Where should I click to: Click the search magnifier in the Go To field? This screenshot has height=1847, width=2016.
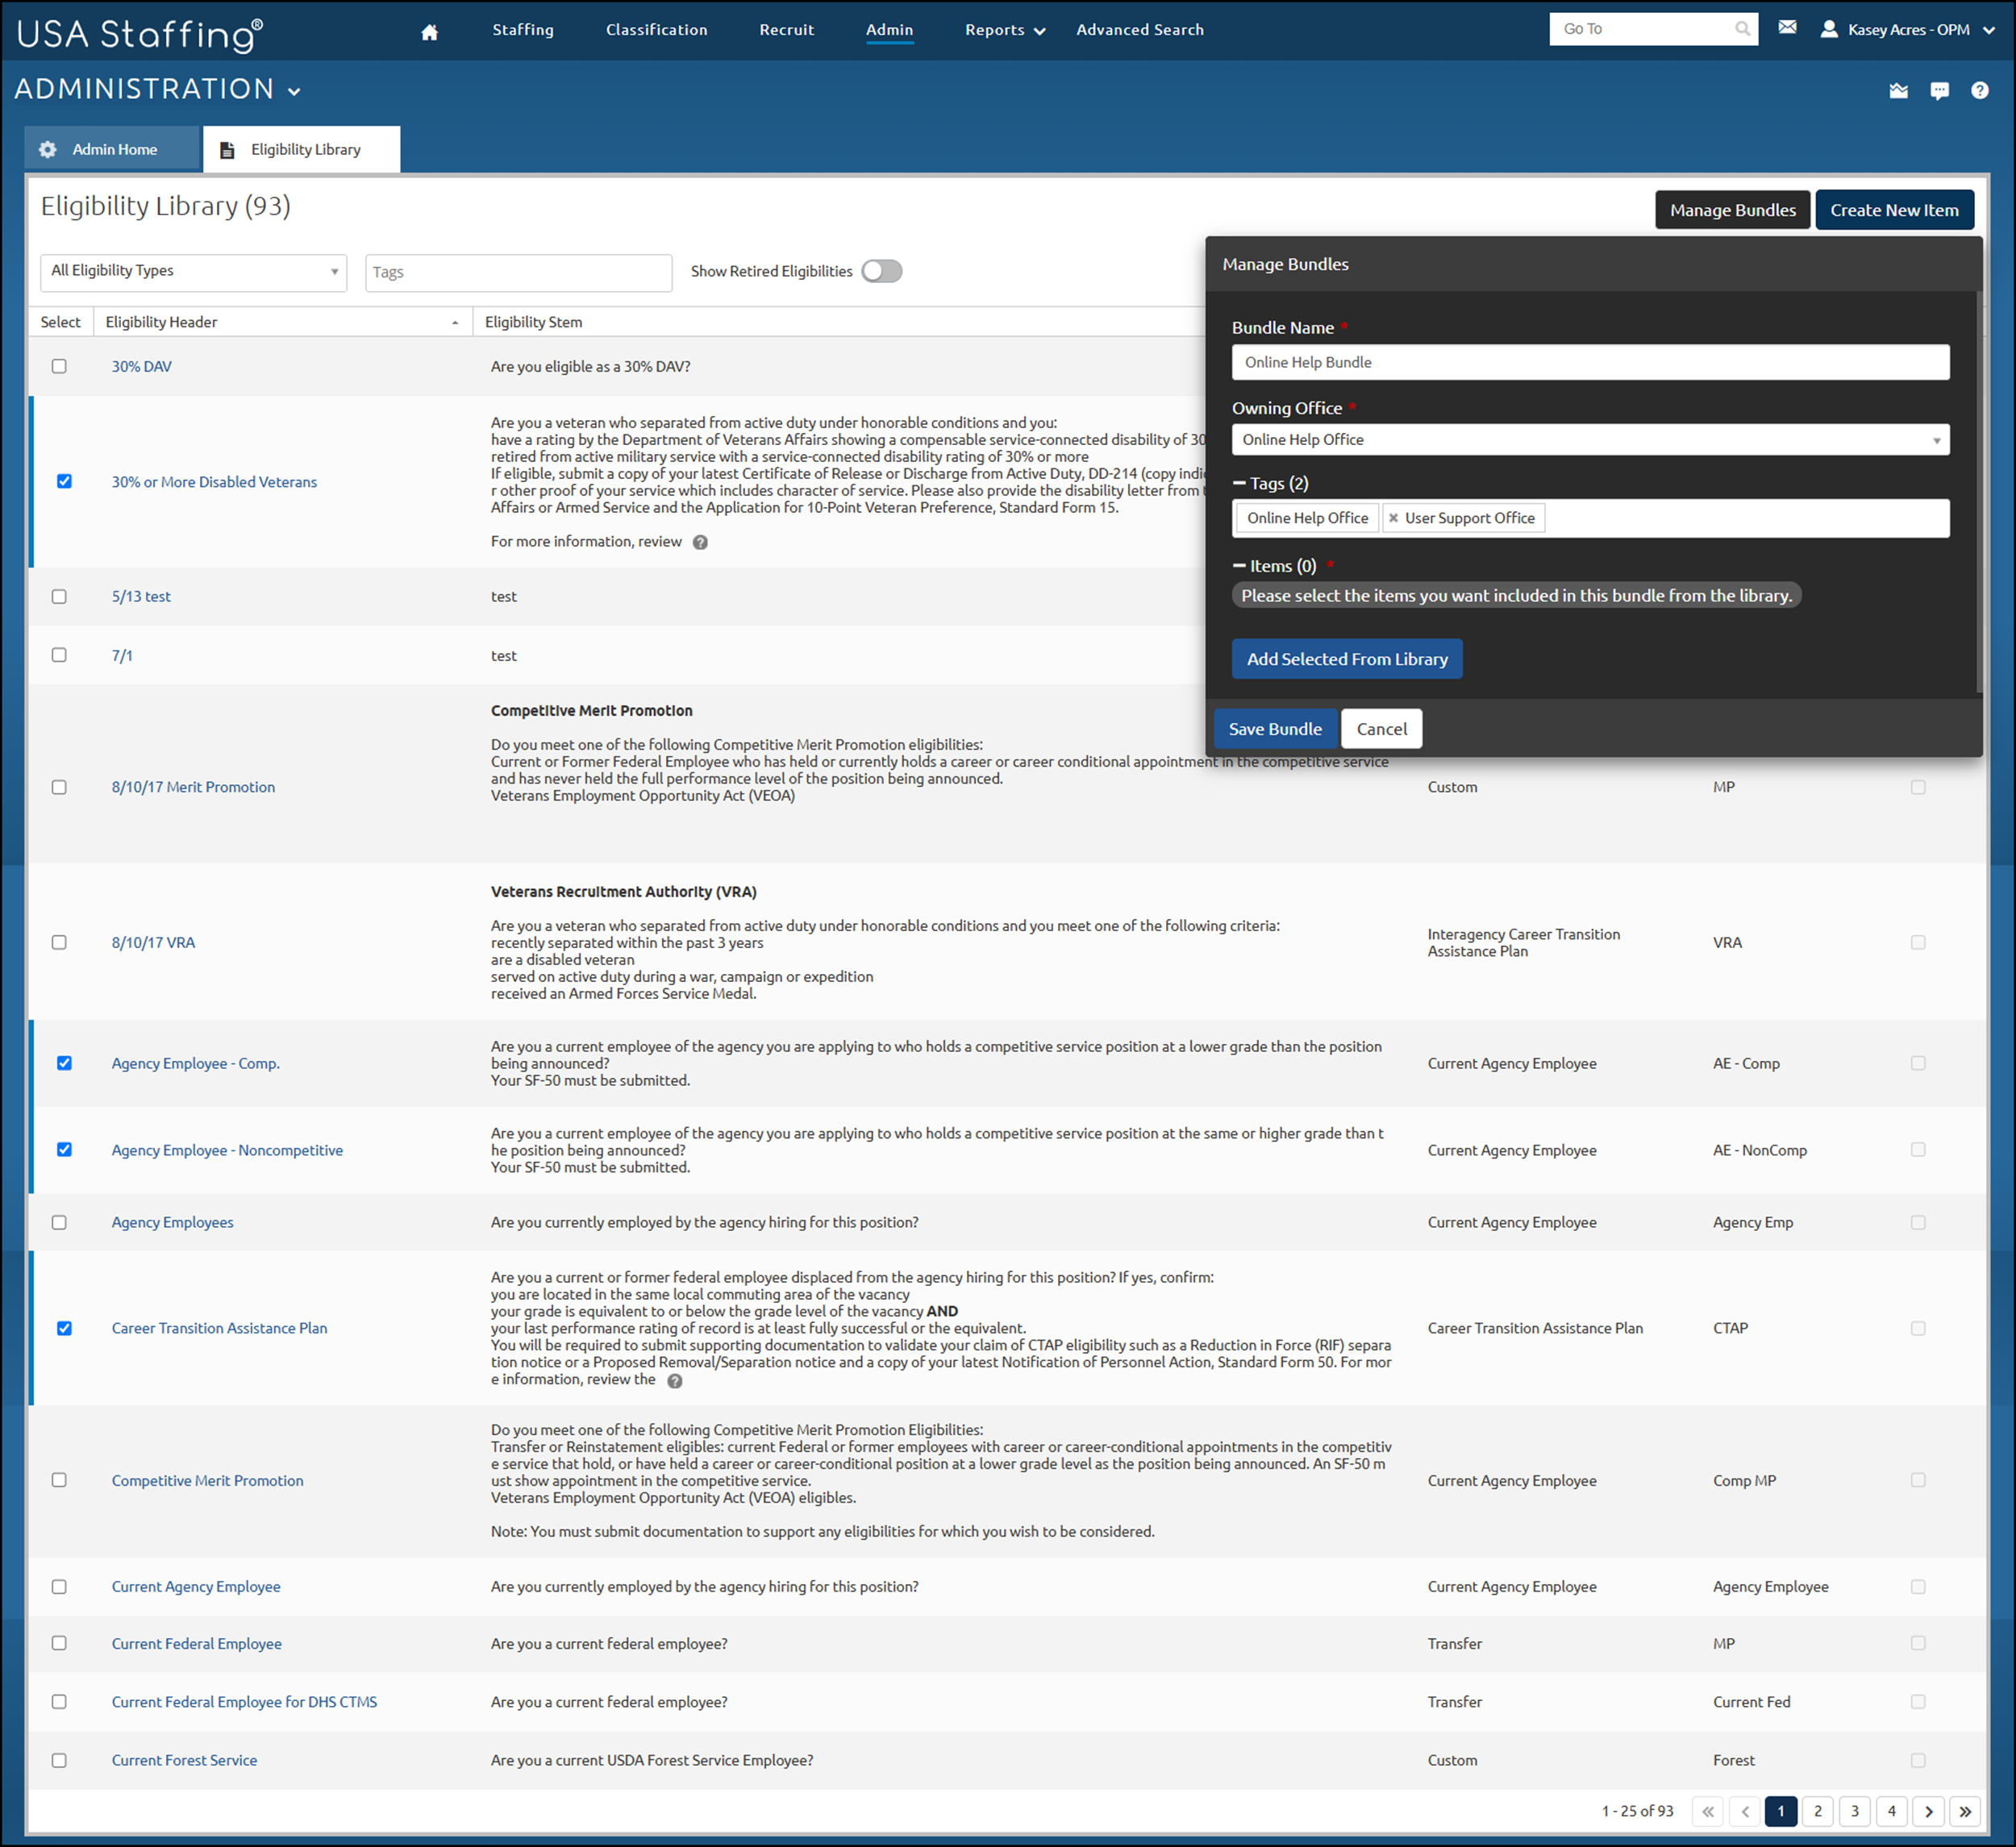[1743, 28]
